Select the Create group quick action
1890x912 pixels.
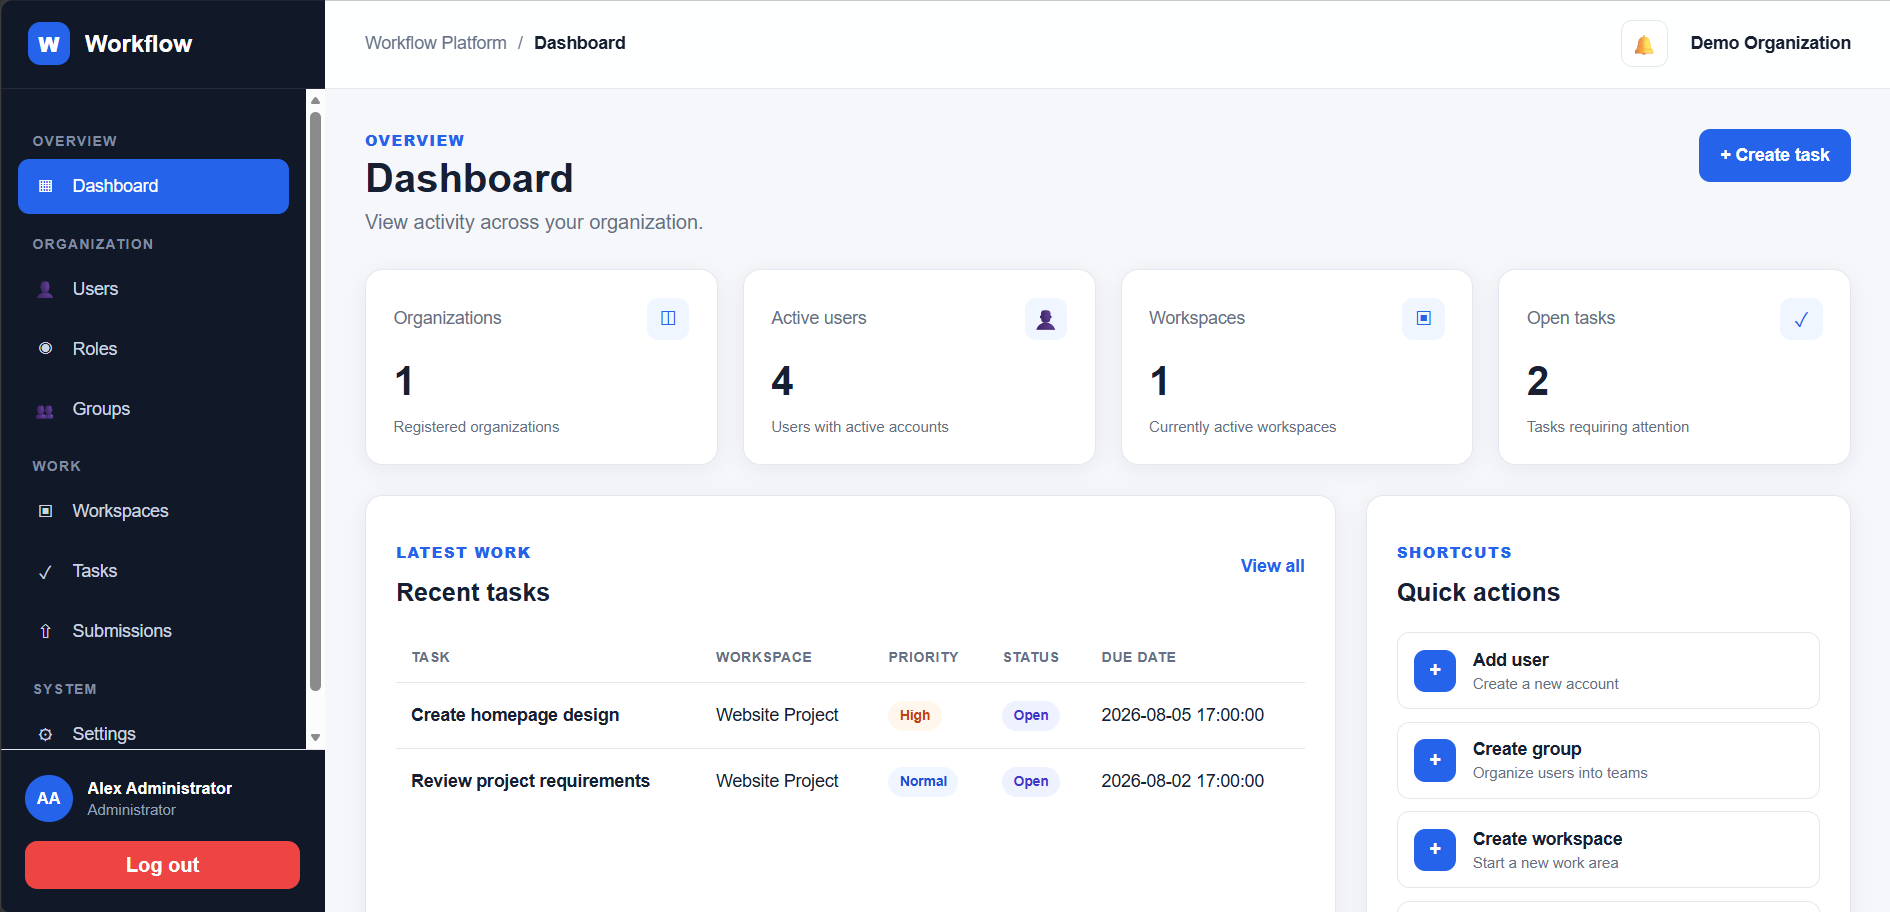(1608, 760)
